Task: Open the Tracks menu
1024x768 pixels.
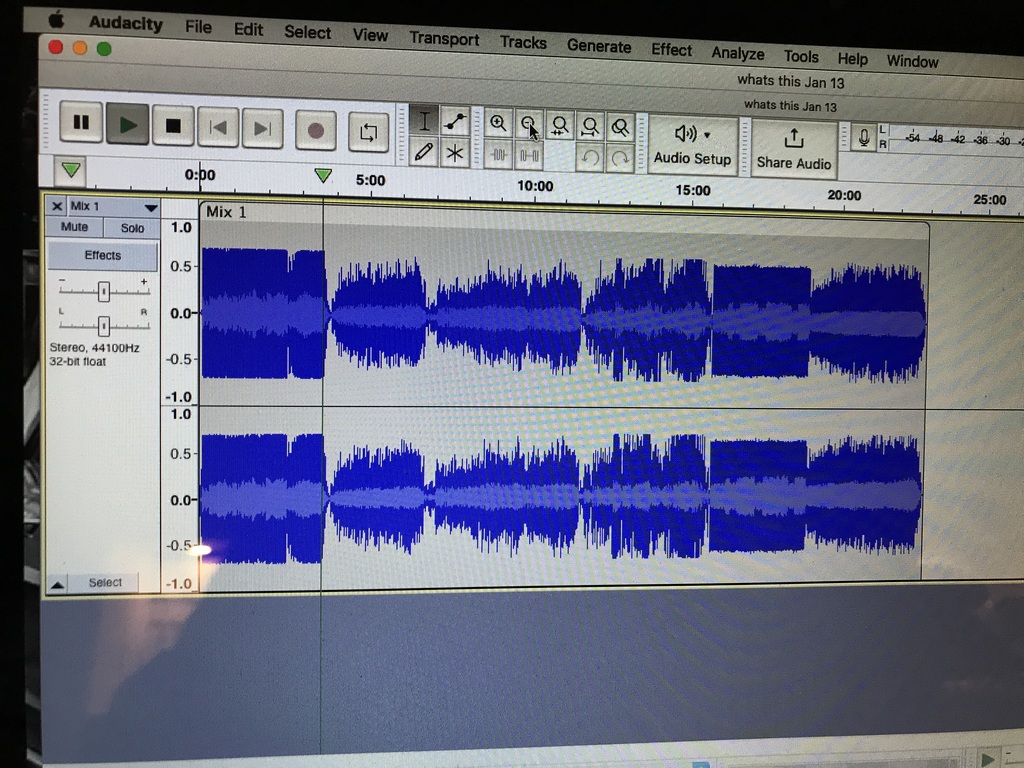Action: pyautogui.click(x=523, y=42)
